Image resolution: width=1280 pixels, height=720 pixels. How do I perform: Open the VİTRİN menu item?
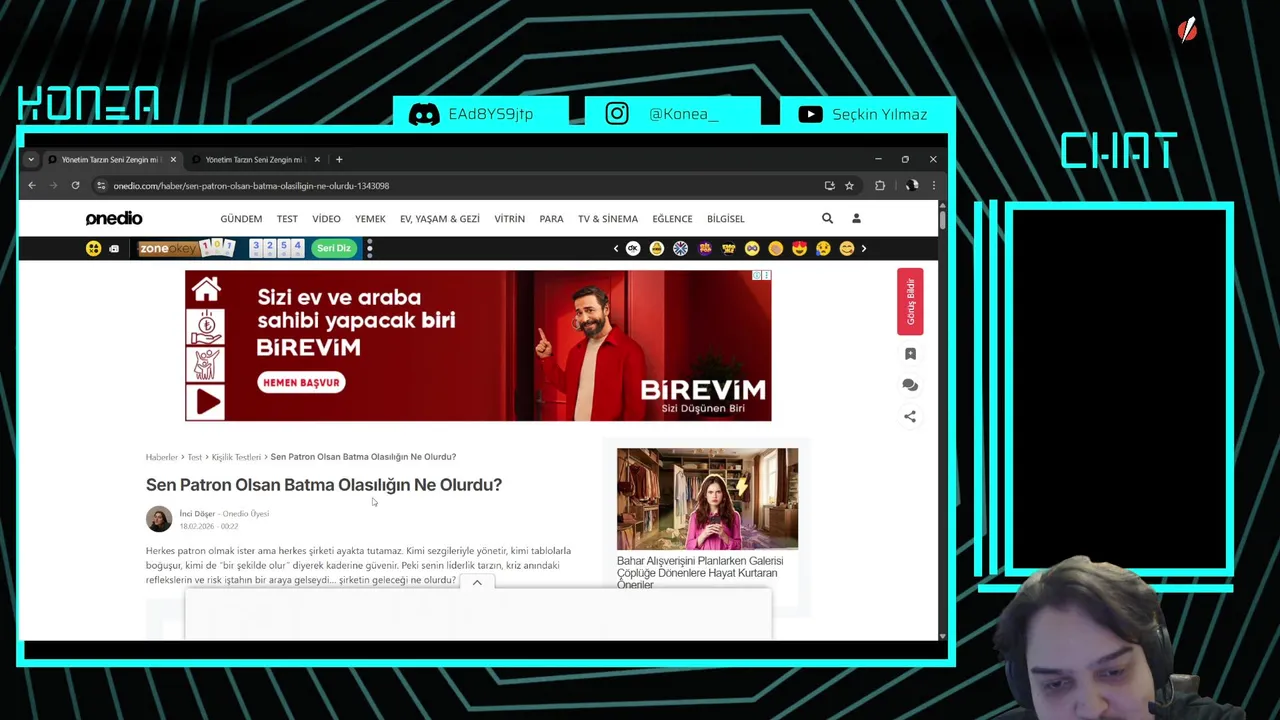[509, 219]
